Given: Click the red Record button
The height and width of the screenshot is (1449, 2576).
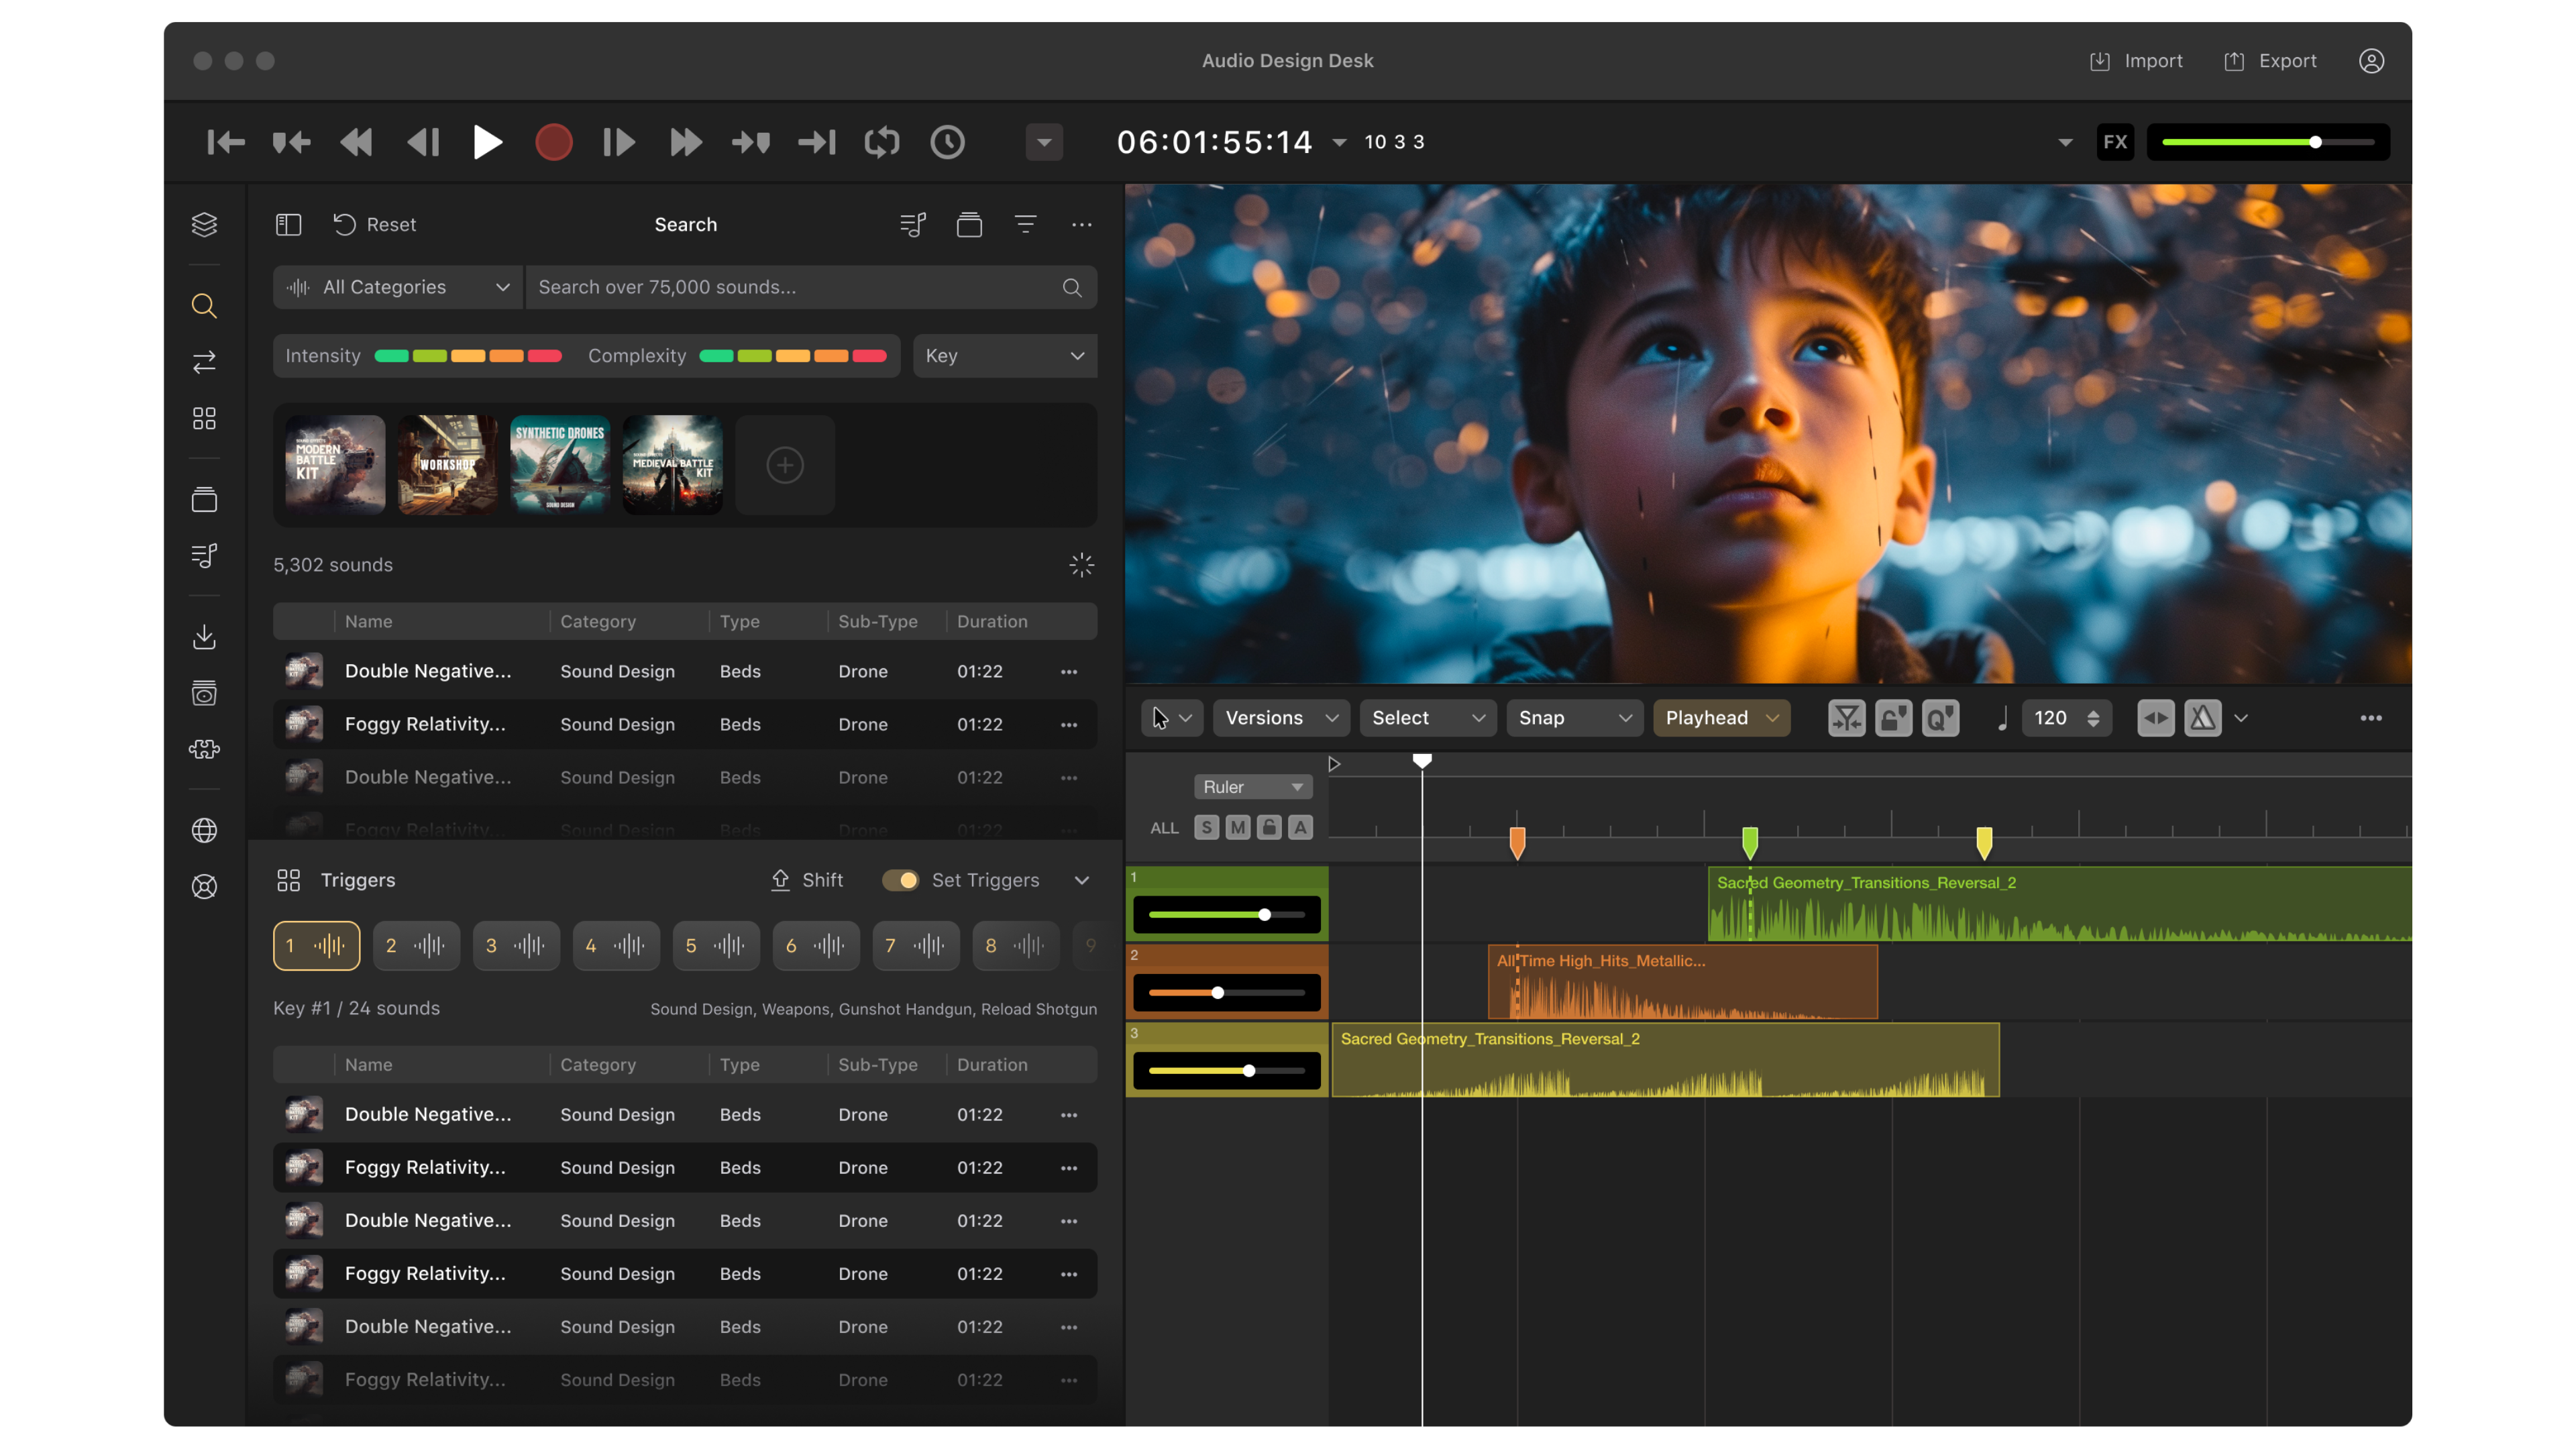Looking at the screenshot, I should 553,142.
